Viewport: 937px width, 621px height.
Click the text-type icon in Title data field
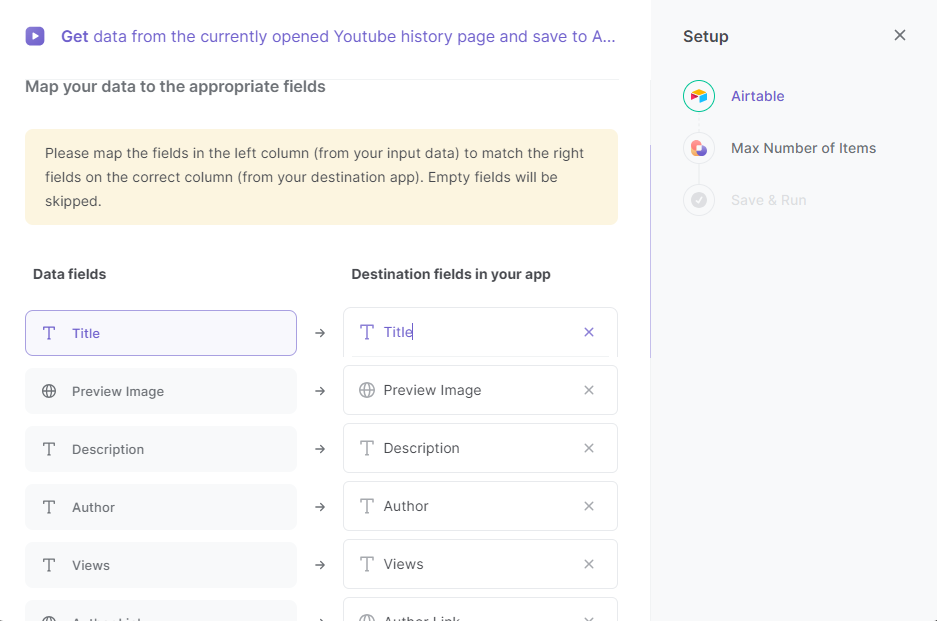tap(49, 333)
